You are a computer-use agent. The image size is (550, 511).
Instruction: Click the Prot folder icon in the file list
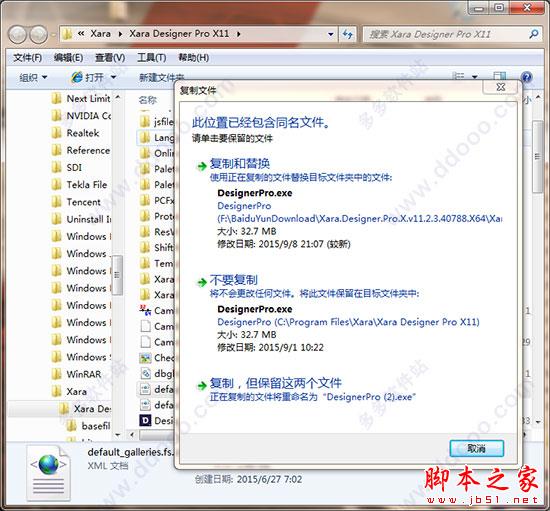click(x=145, y=216)
